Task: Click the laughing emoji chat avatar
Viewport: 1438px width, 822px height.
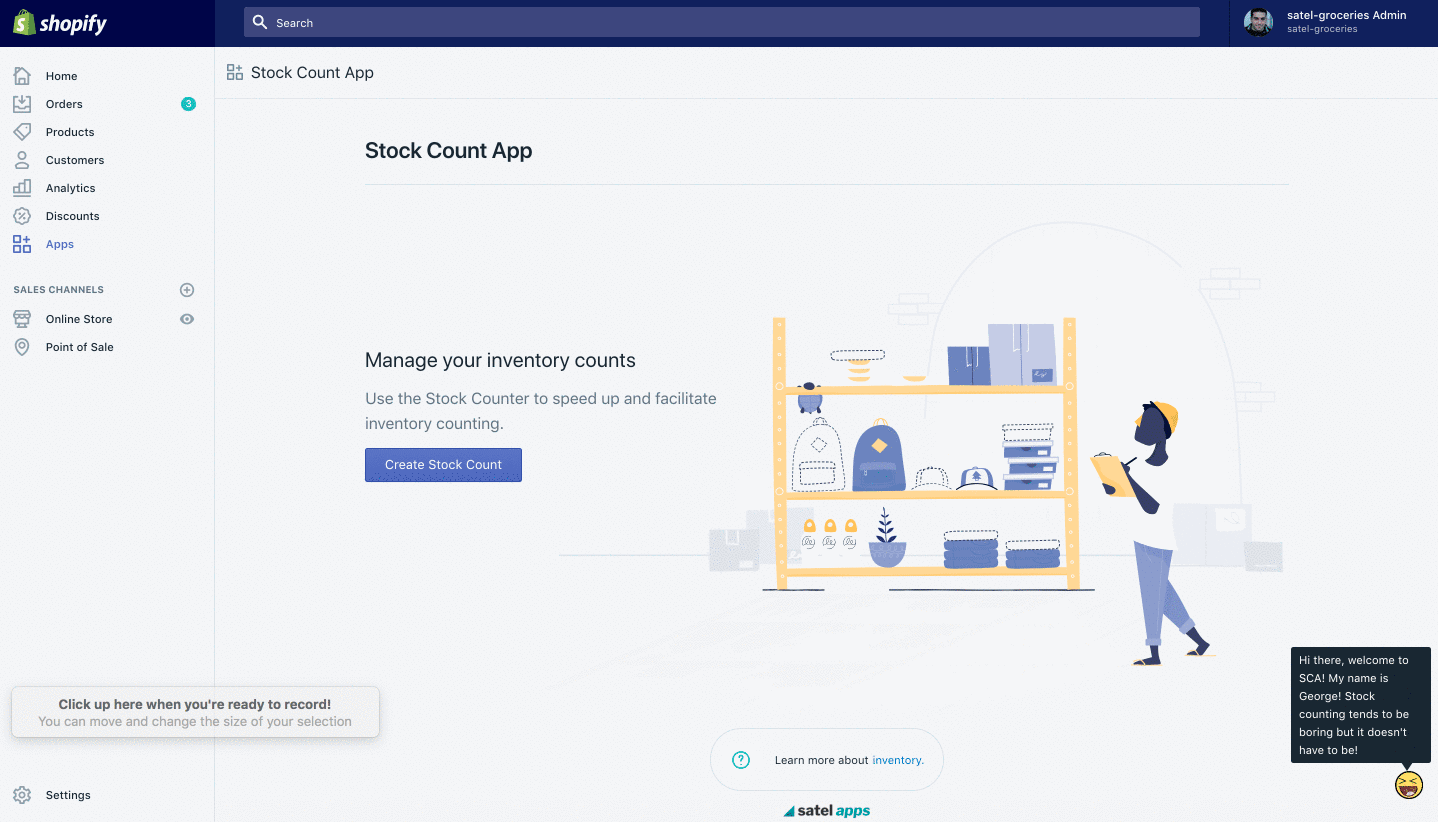Action: (1408, 784)
